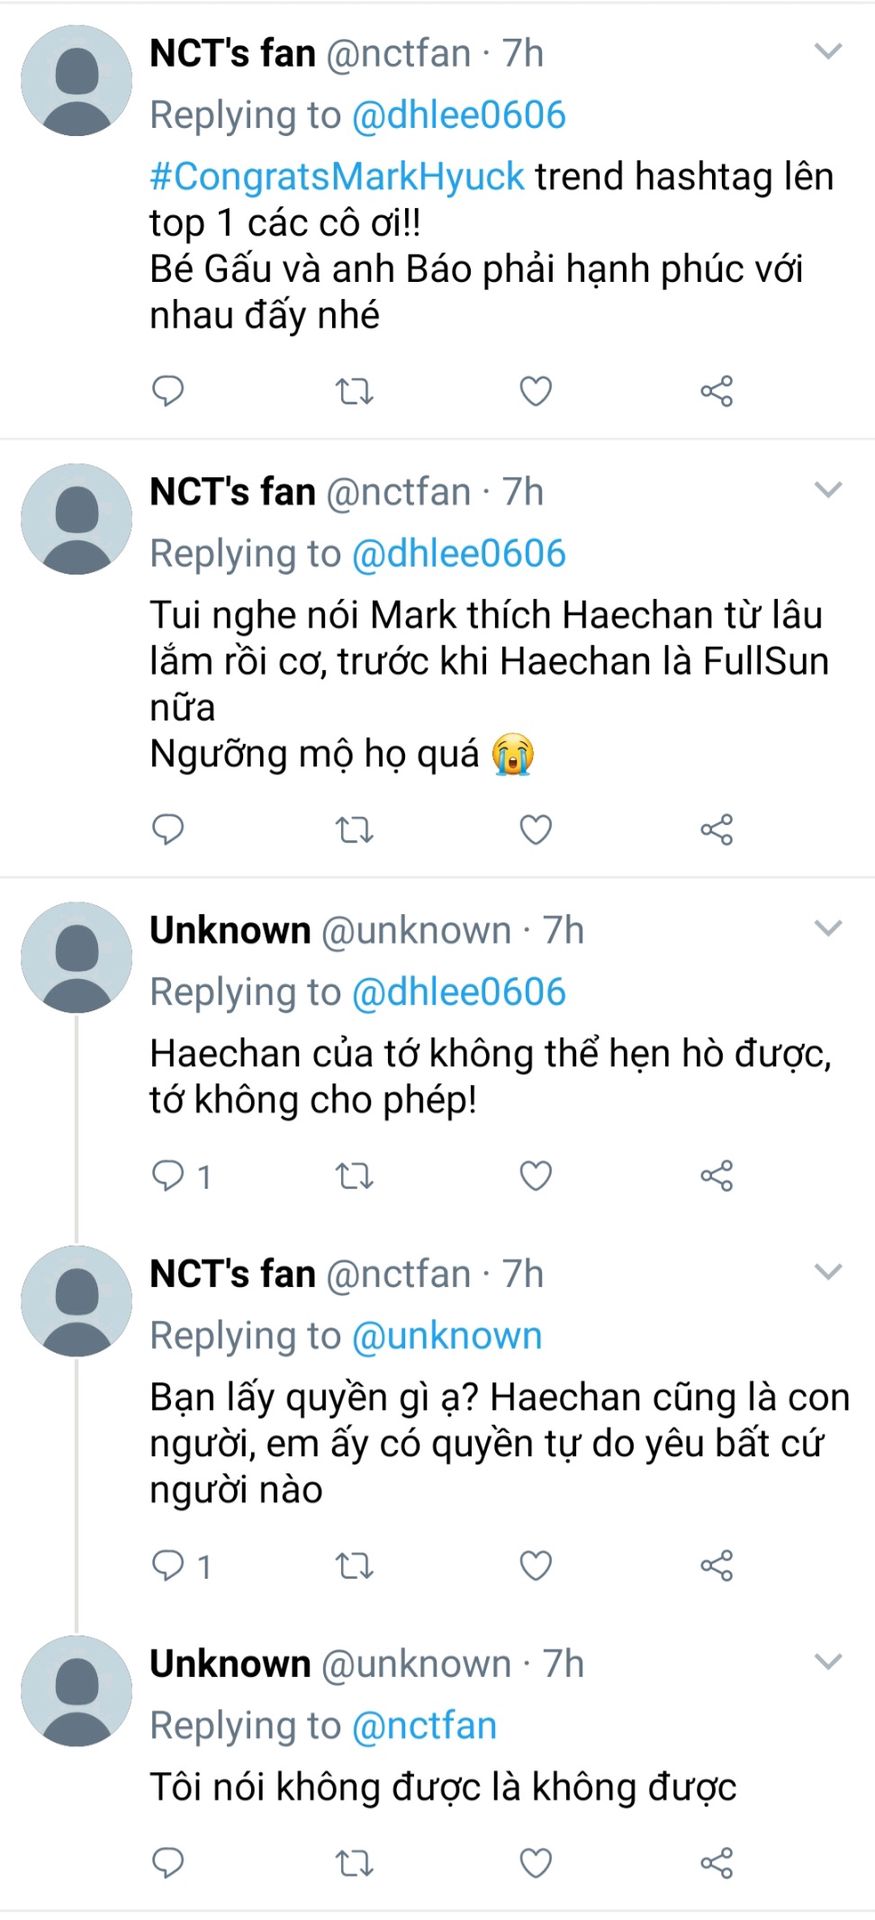Open the Unknown profile picture on the third tweet
This screenshot has height=1920, width=875.
click(76, 958)
